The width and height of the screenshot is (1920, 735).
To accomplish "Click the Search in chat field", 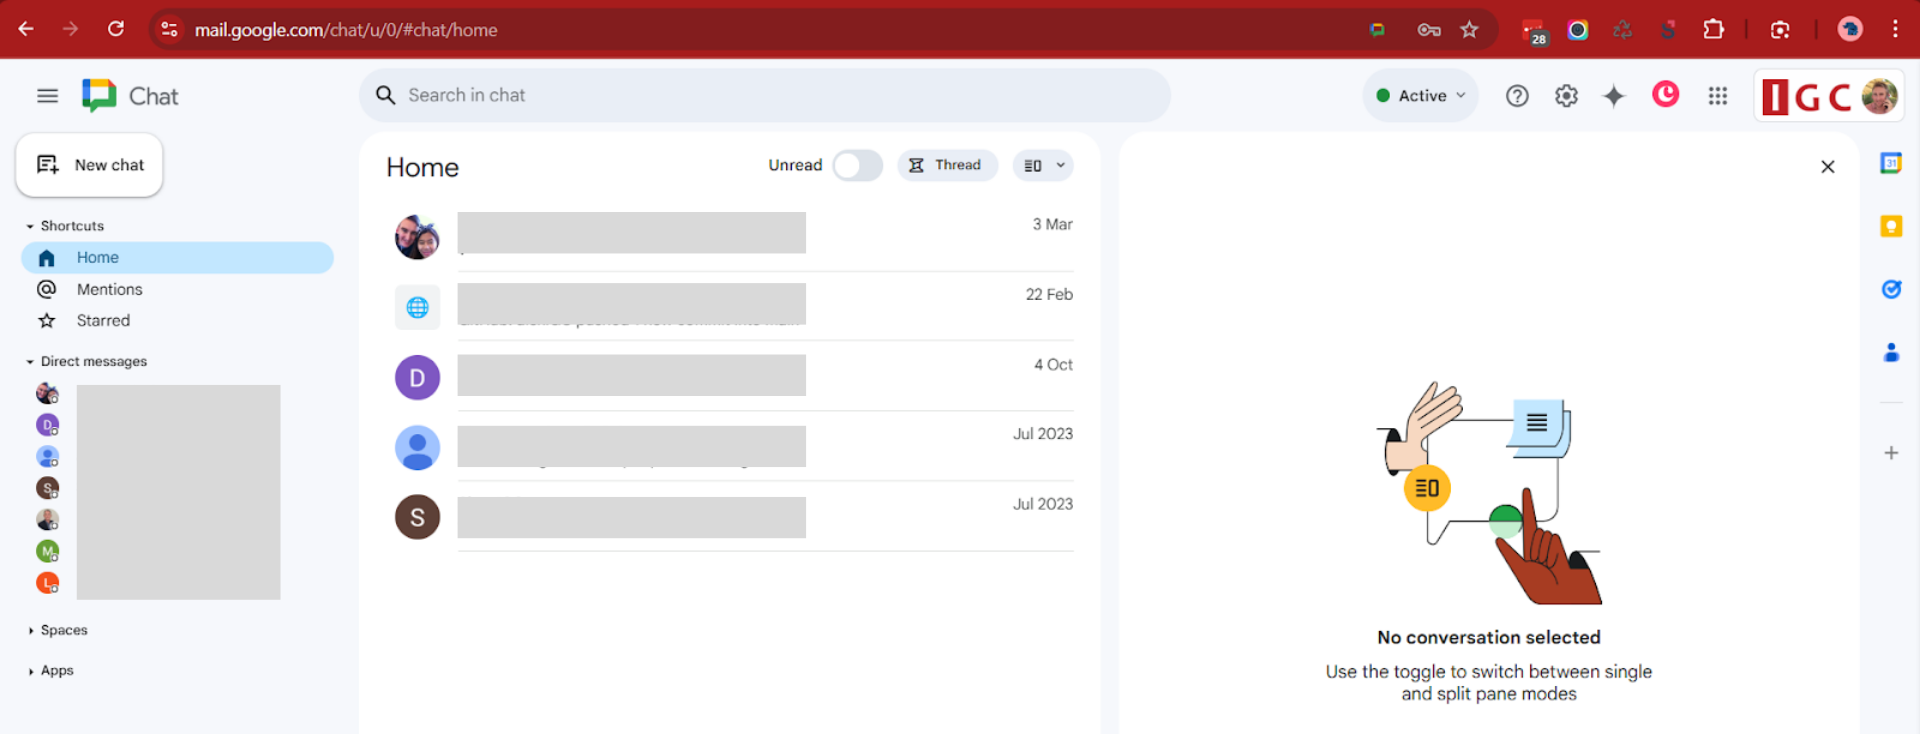I will (765, 96).
